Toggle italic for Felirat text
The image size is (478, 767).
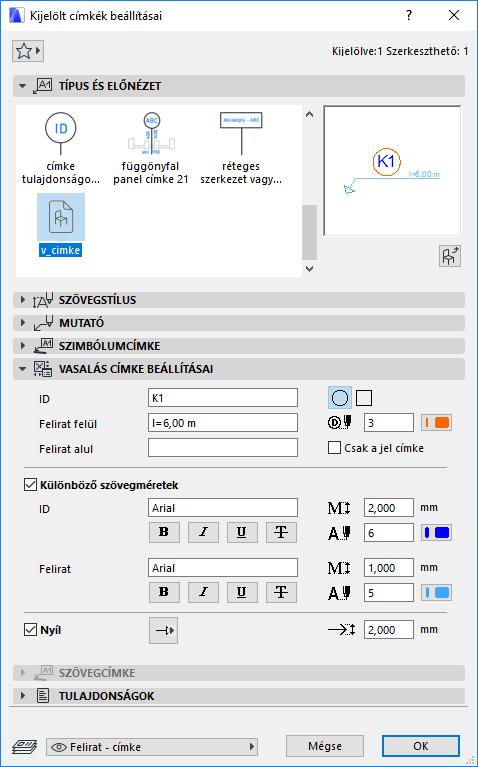click(x=203, y=592)
